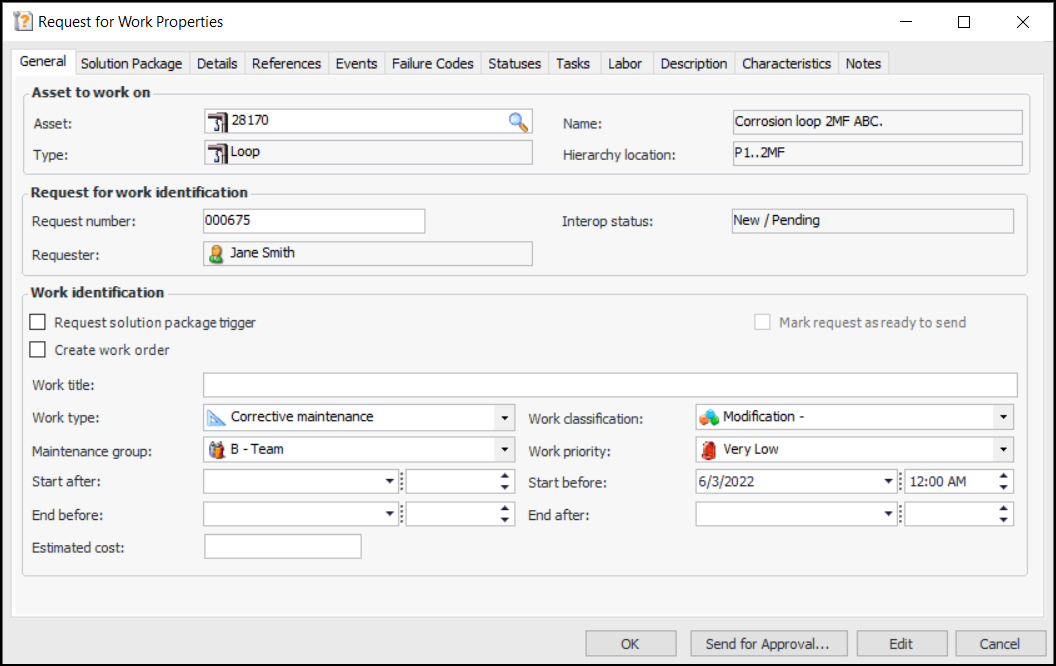The height and width of the screenshot is (666, 1056).
Task: Click the Type field Loop icon
Action: [x=217, y=153]
